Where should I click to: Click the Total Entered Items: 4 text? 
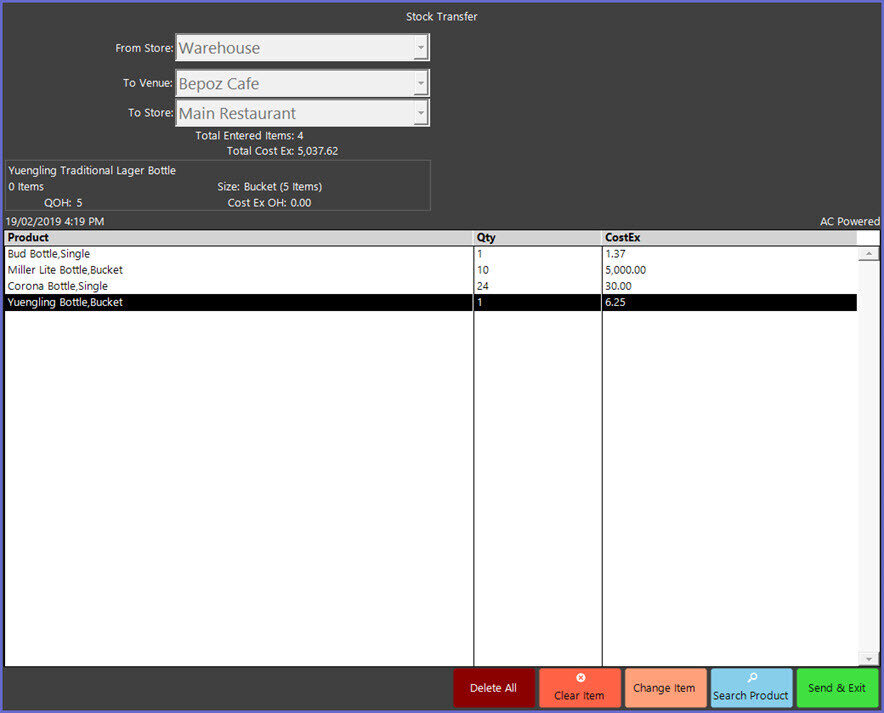pyautogui.click(x=249, y=136)
